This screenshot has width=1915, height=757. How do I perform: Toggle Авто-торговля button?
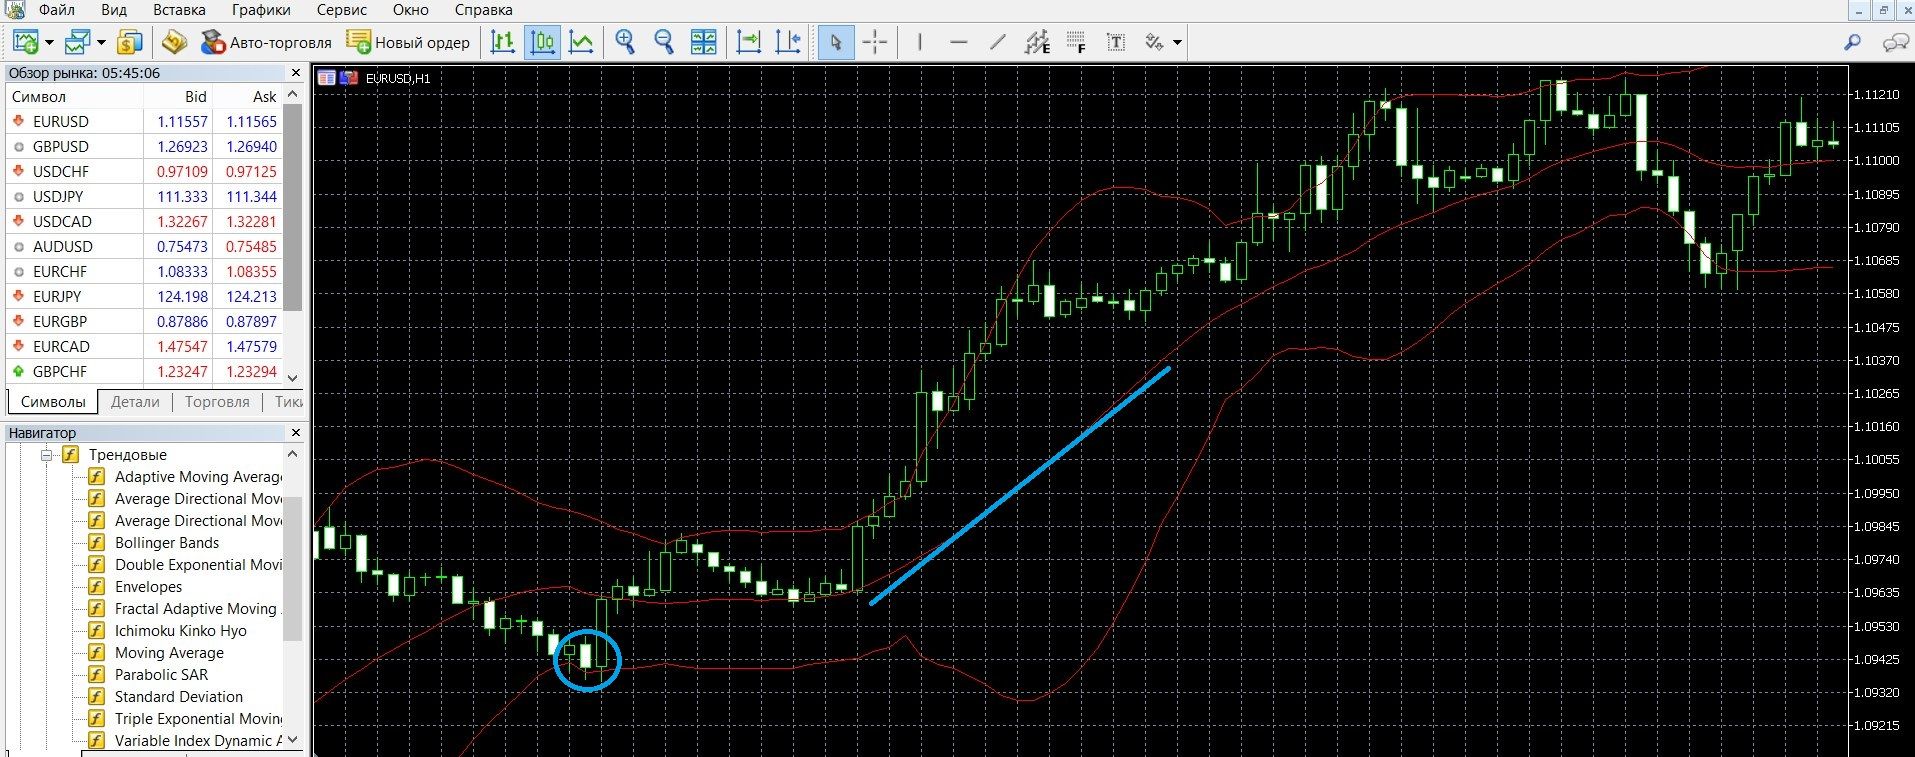[266, 42]
